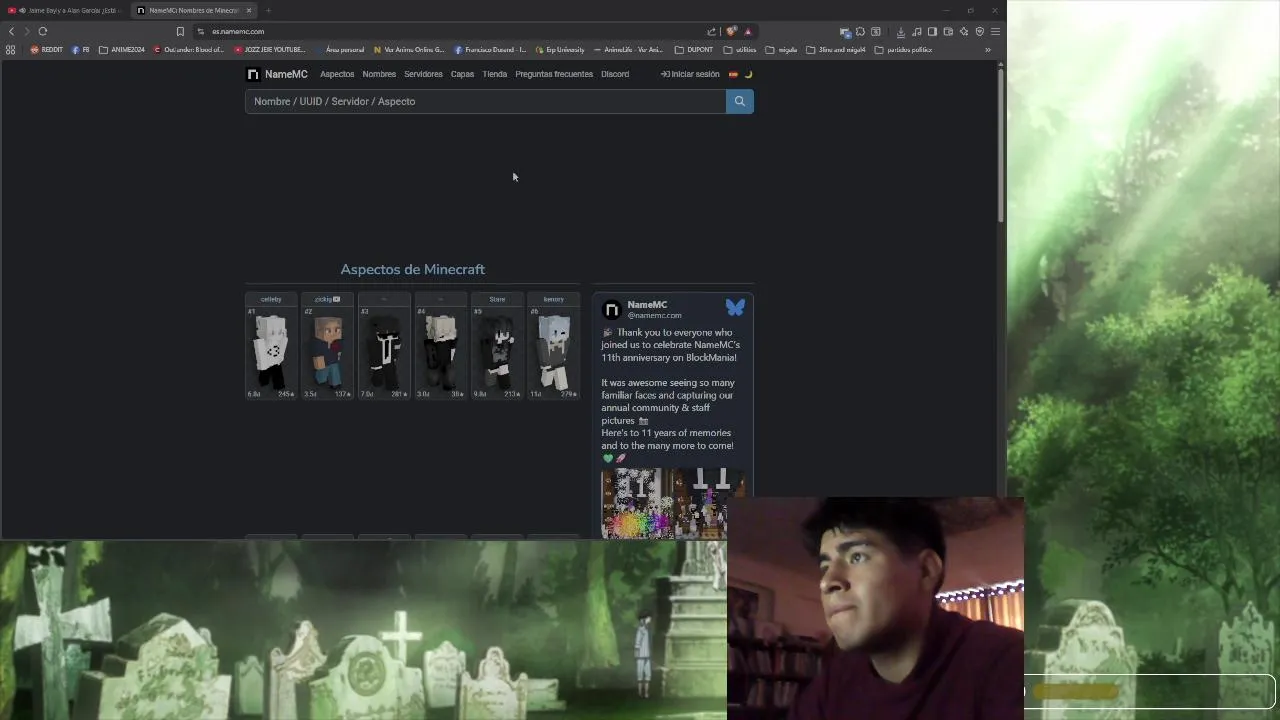Open the wallet icon in toolbar
The height and width of the screenshot is (720, 1280).
948,32
